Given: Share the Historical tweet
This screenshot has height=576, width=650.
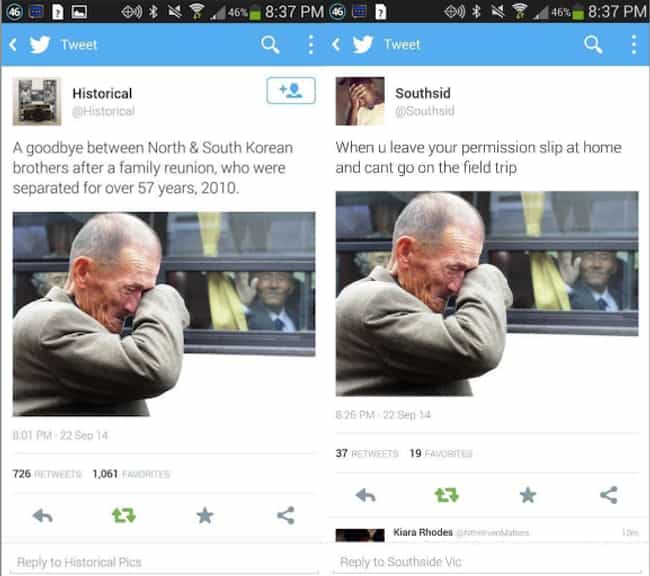Looking at the screenshot, I should (286, 515).
